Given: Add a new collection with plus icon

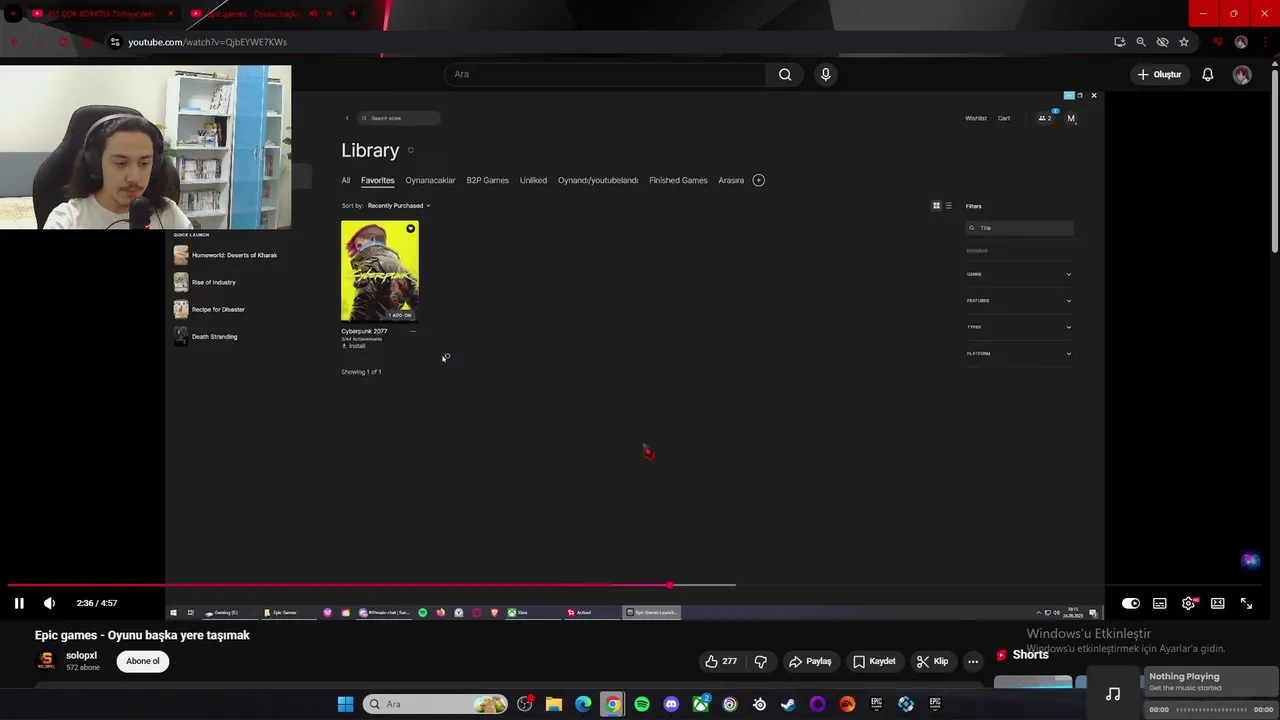Looking at the screenshot, I should [758, 180].
